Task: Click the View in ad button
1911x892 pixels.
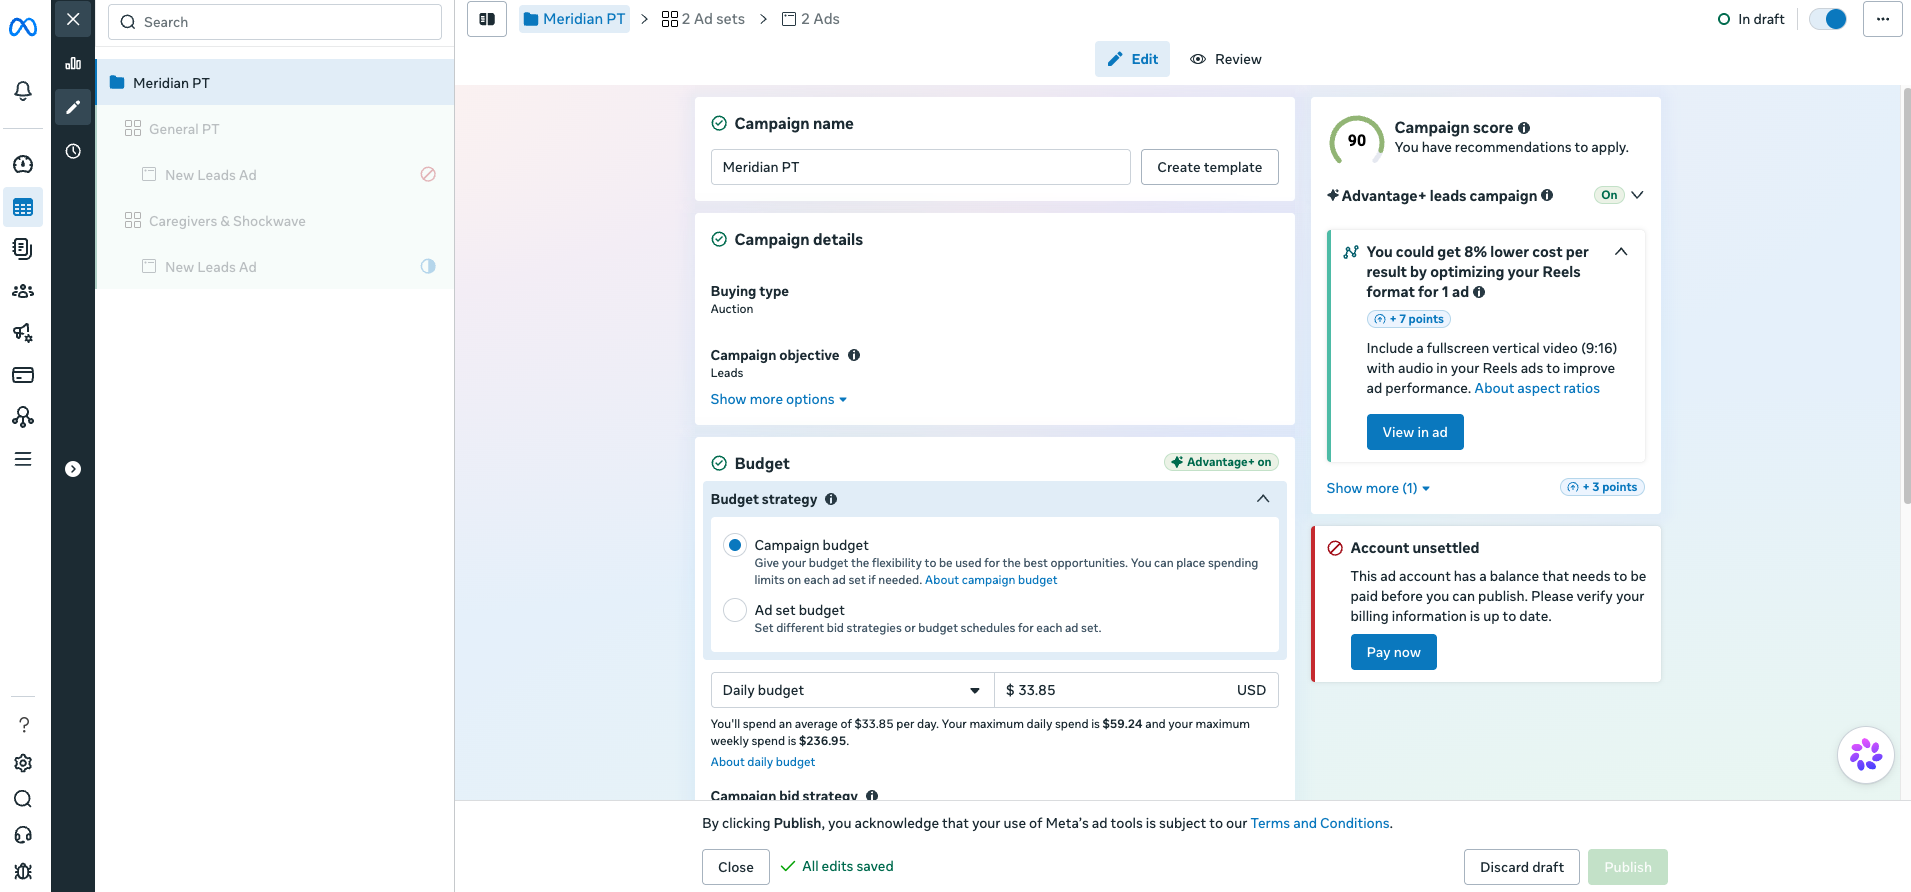Action: coord(1415,432)
